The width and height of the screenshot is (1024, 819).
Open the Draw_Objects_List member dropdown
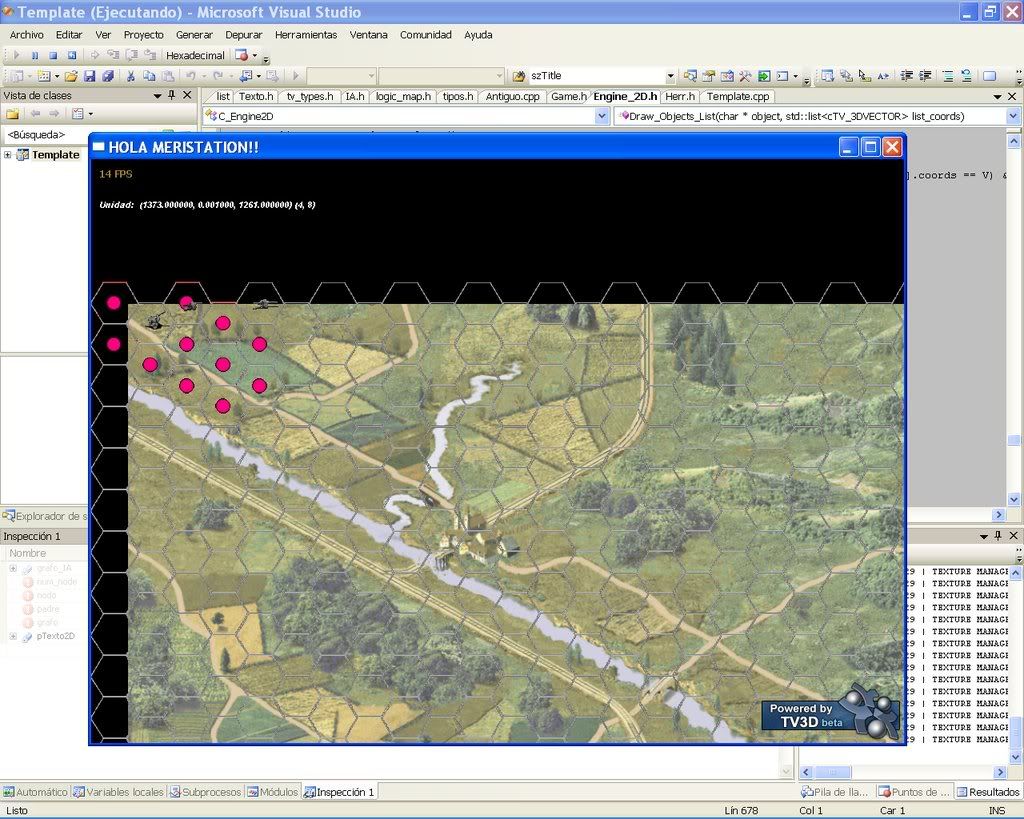click(x=1013, y=116)
